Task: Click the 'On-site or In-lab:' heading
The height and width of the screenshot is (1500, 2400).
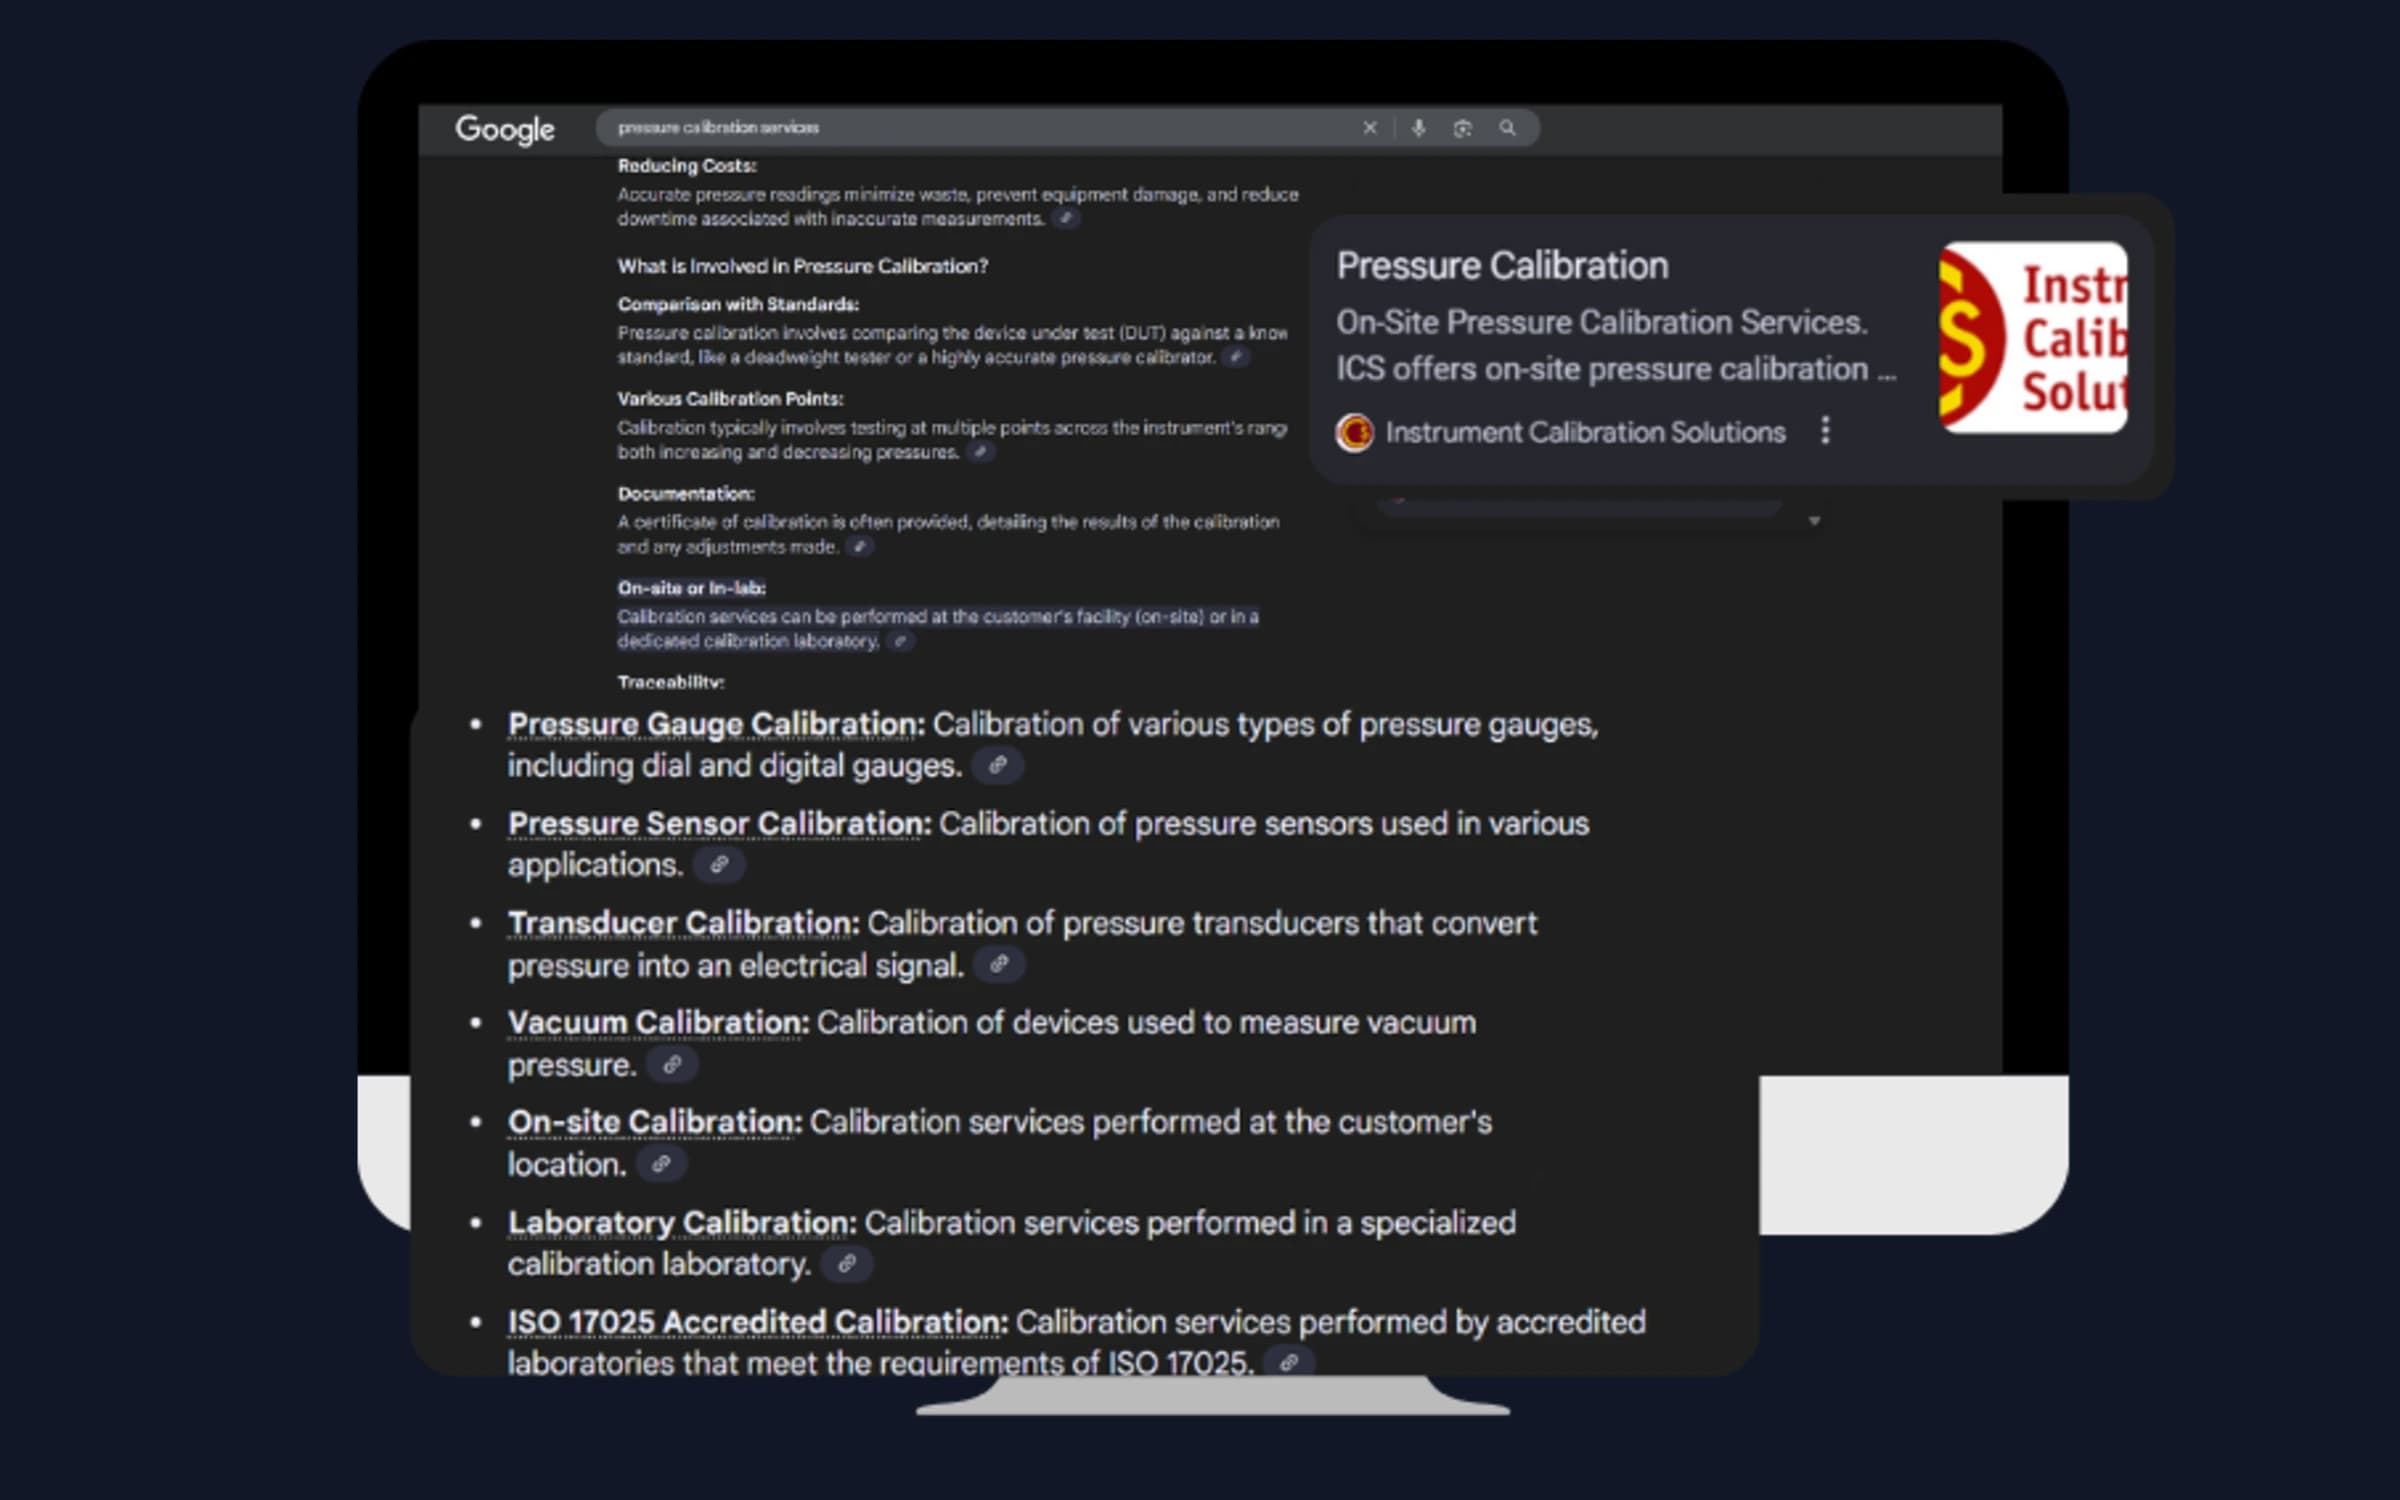Action: (x=692, y=588)
